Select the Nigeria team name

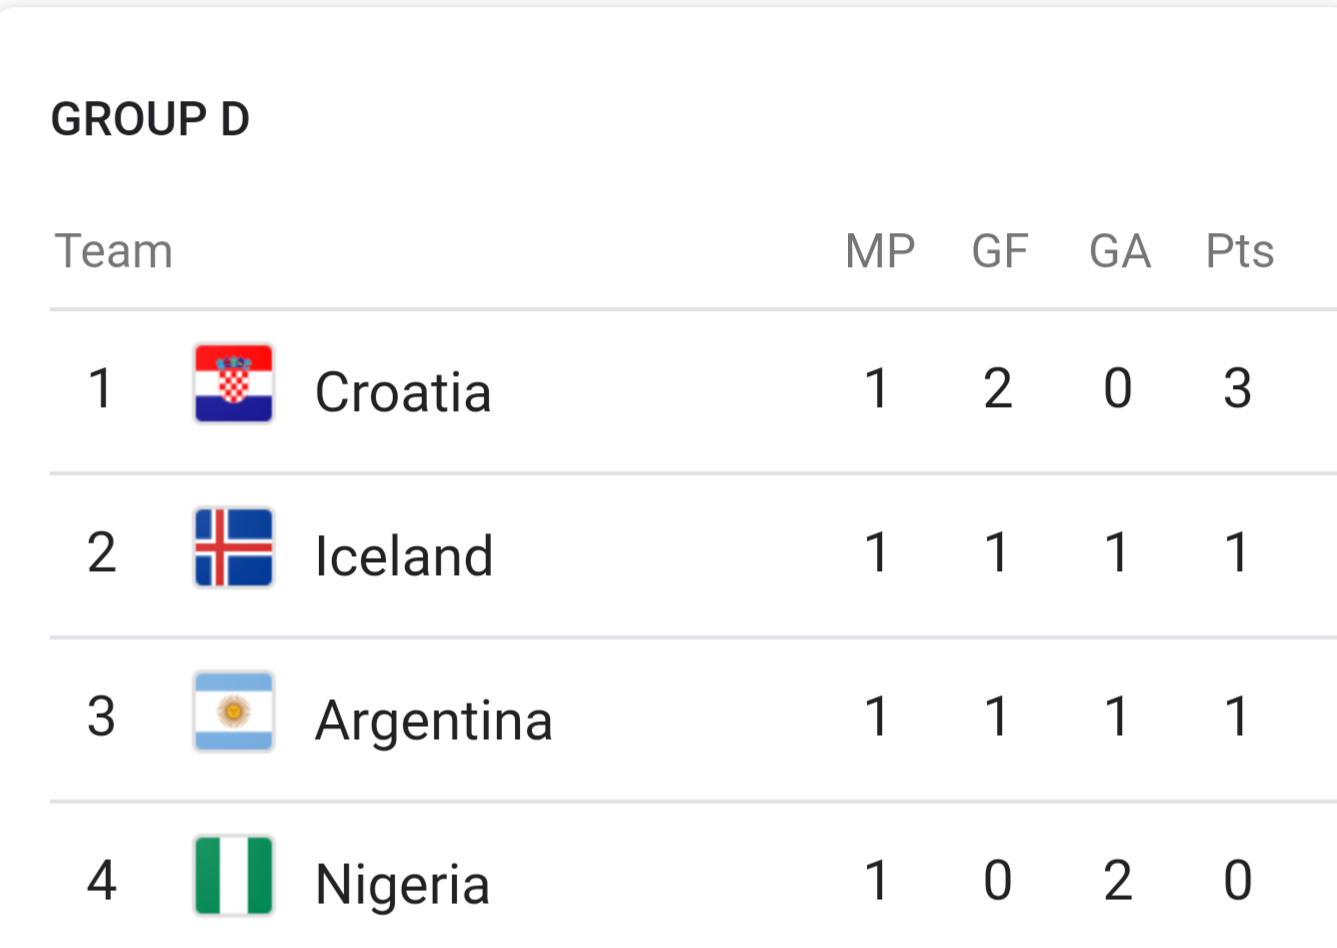[402, 885]
